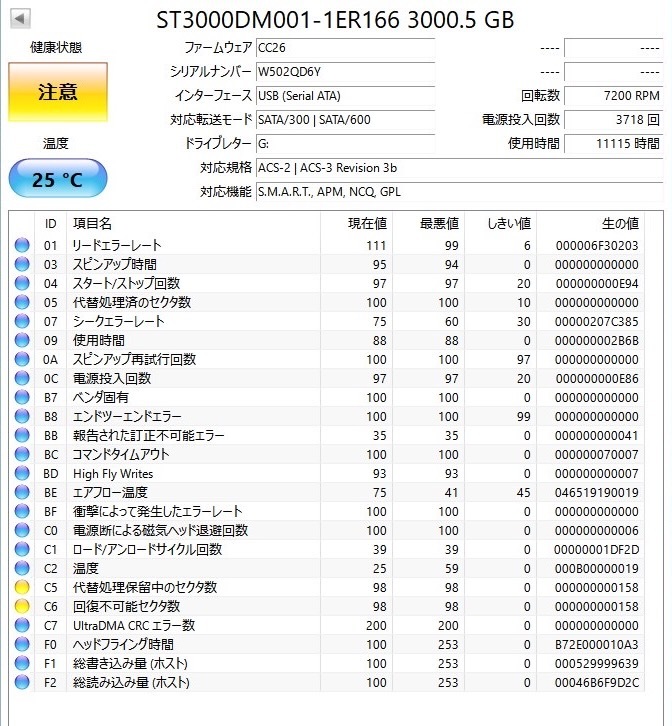Click yellow caution icon for ID C5 row
672x726 pixels.
[22, 587]
